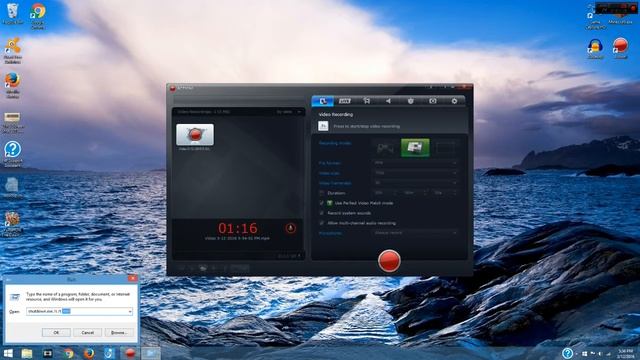Expand the Microphone device dropdown
The height and width of the screenshot is (360, 640).
(415, 233)
